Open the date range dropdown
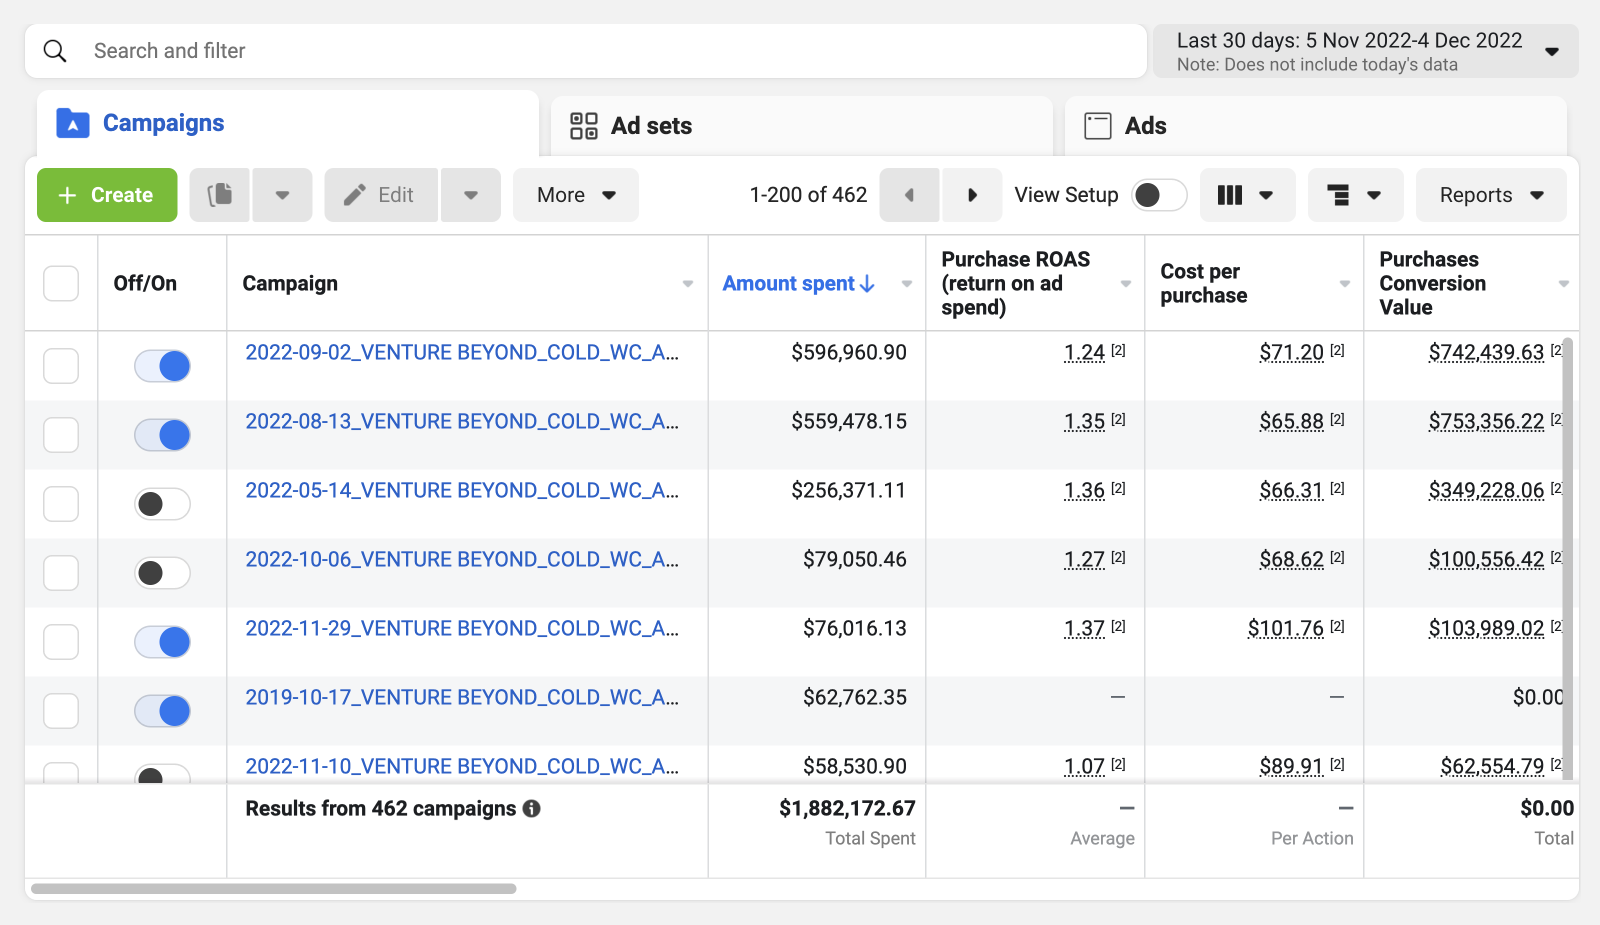This screenshot has width=1600, height=925. click(x=1366, y=51)
